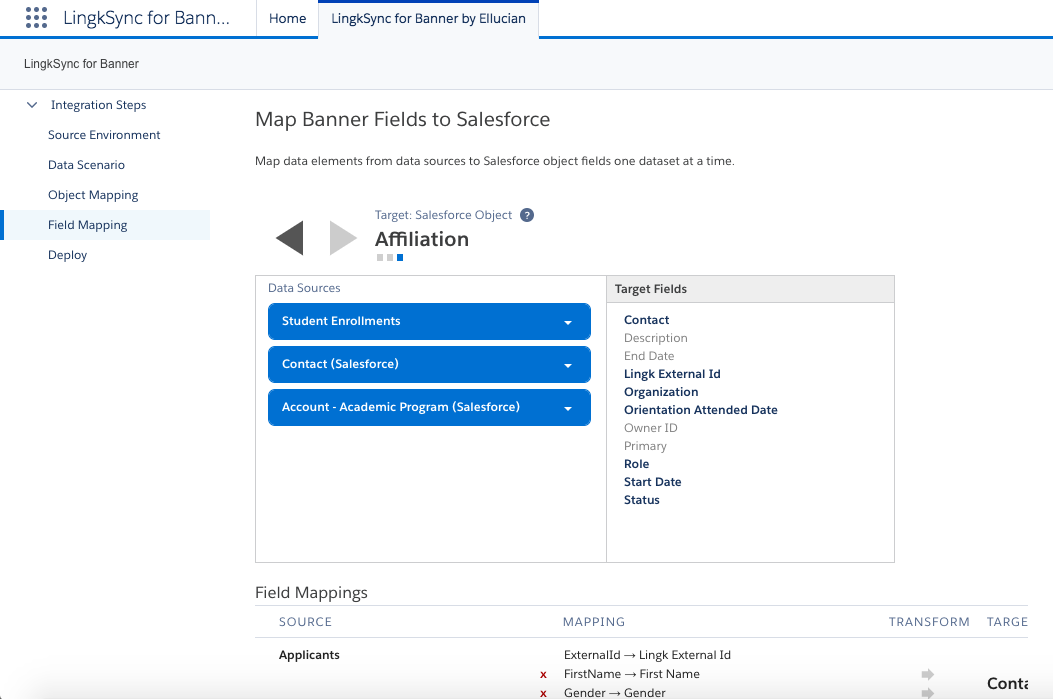Navigate to the Object Mapping step
The height and width of the screenshot is (699, 1053).
pyautogui.click(x=93, y=195)
